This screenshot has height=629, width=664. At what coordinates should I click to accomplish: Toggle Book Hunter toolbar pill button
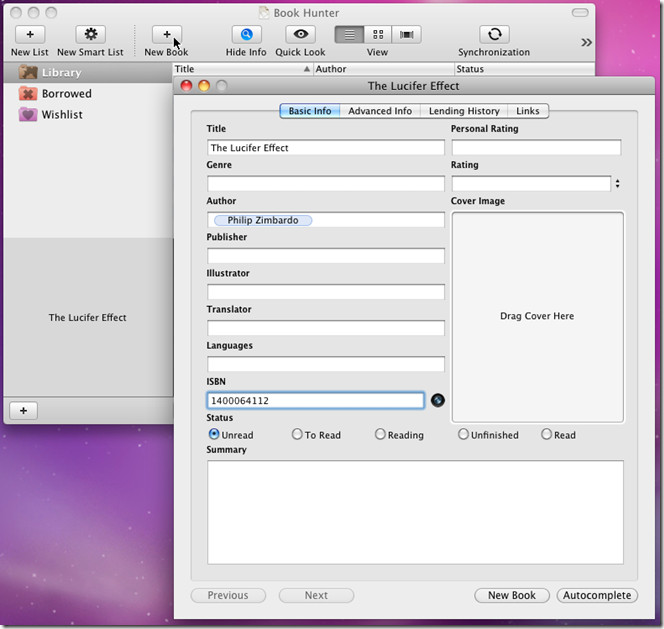point(580,13)
